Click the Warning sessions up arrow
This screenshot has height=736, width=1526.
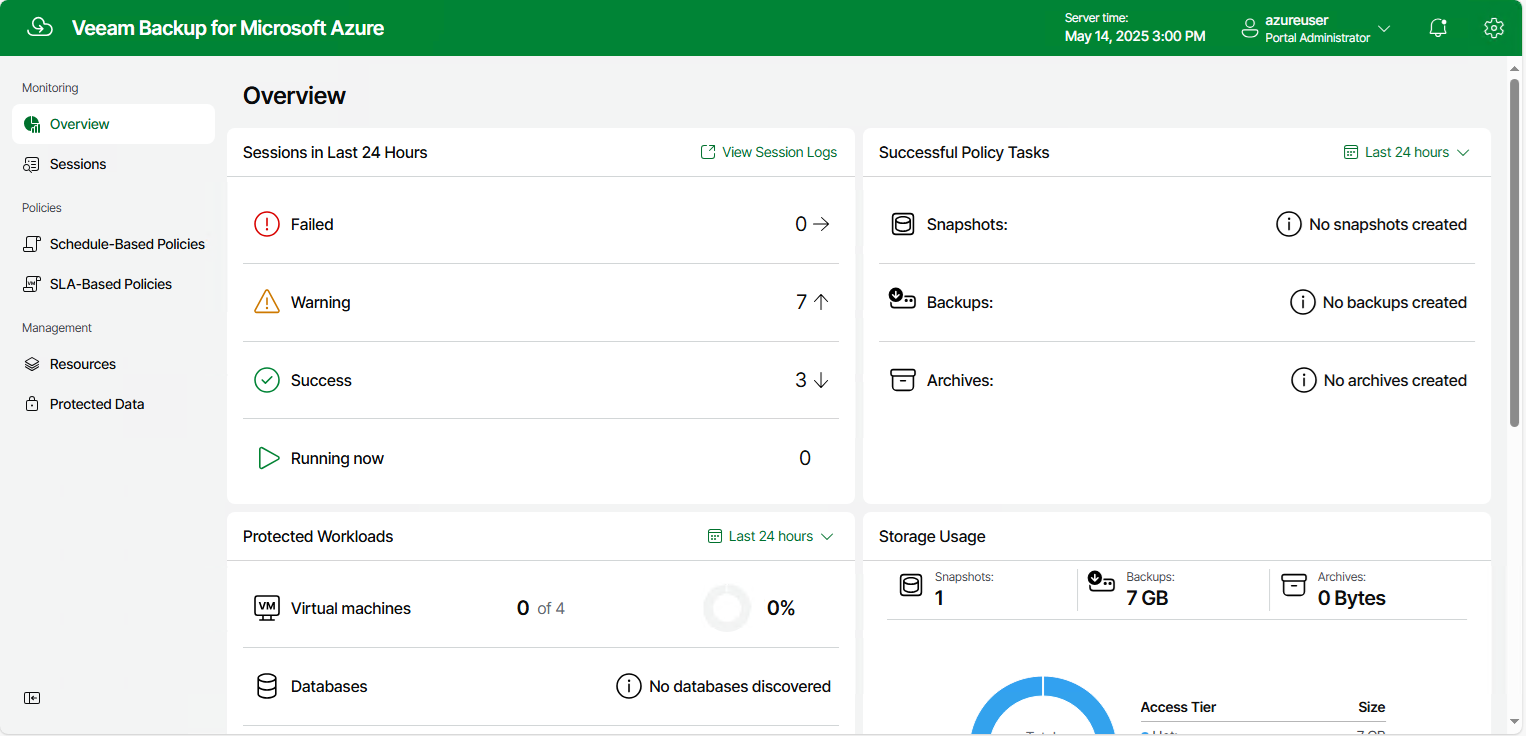(821, 302)
